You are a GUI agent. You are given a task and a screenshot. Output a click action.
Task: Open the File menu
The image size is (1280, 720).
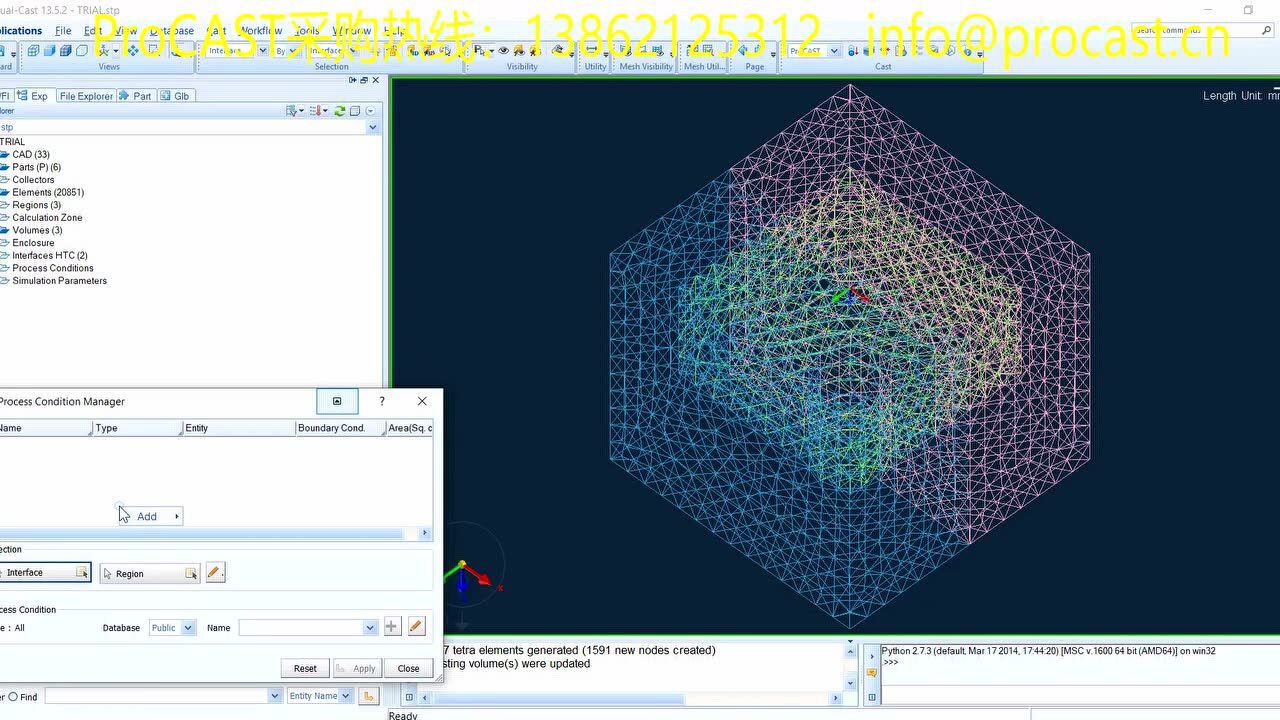[x=63, y=31]
